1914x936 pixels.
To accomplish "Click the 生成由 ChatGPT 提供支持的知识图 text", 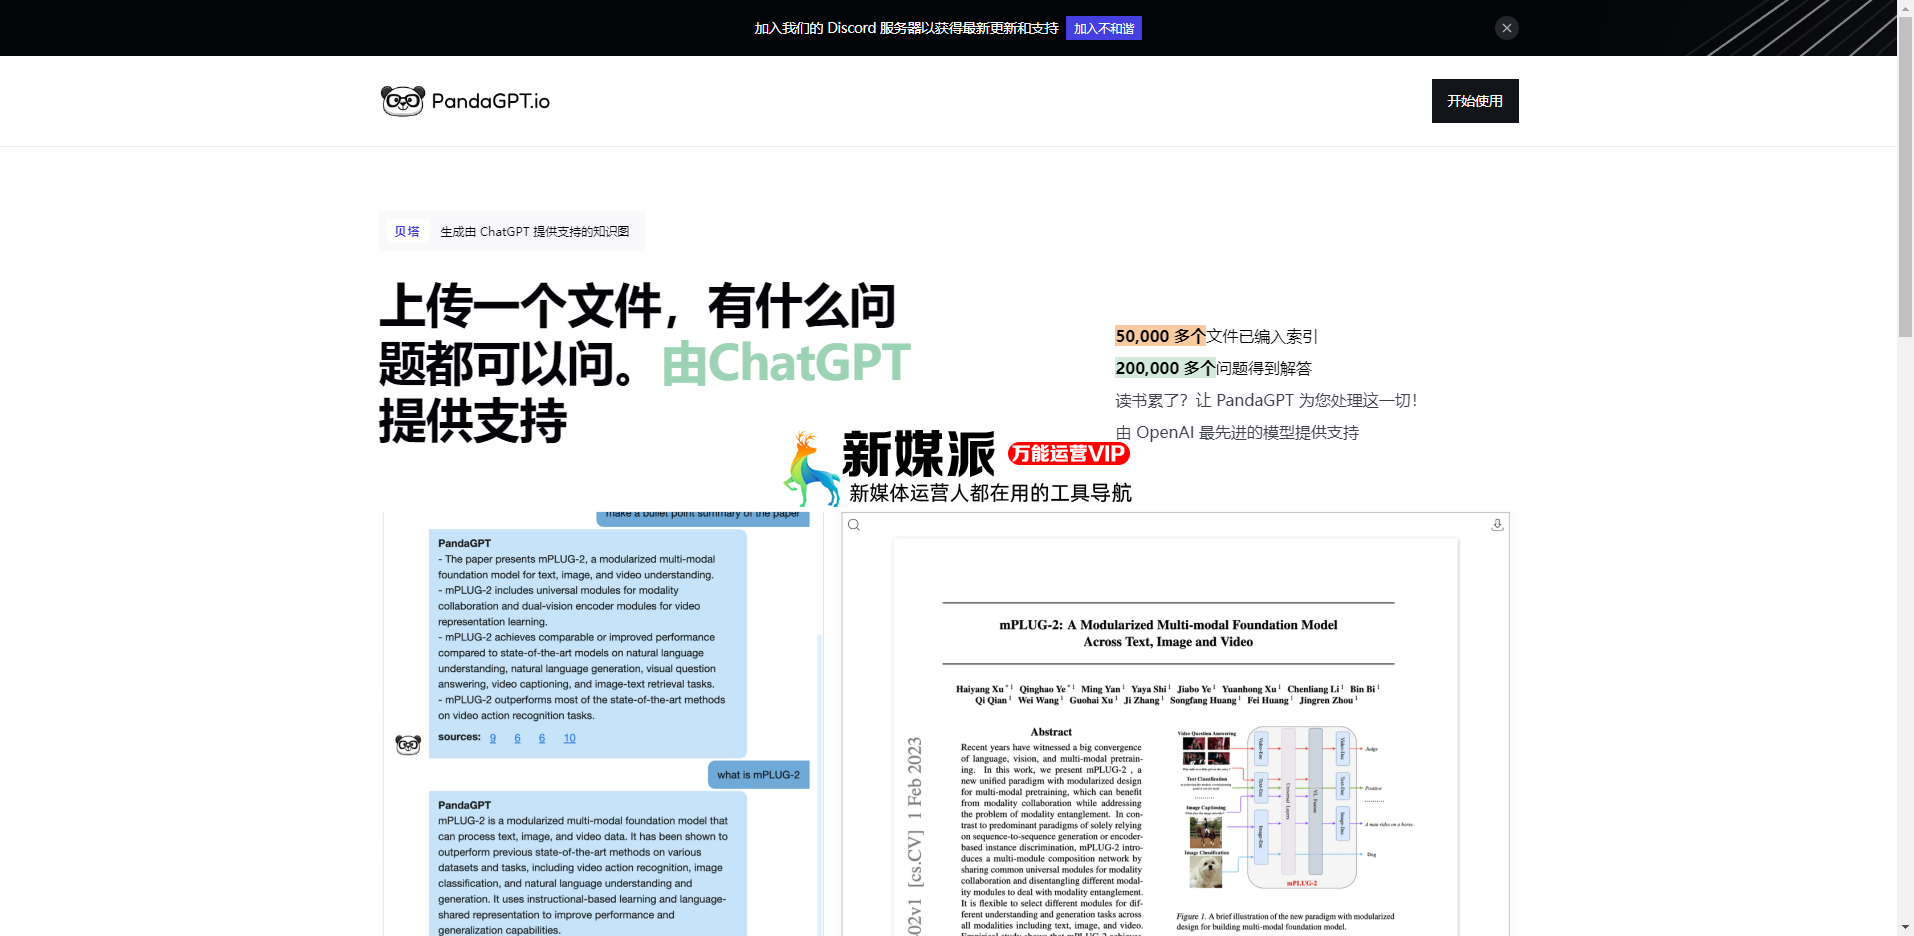I will click(x=535, y=231).
